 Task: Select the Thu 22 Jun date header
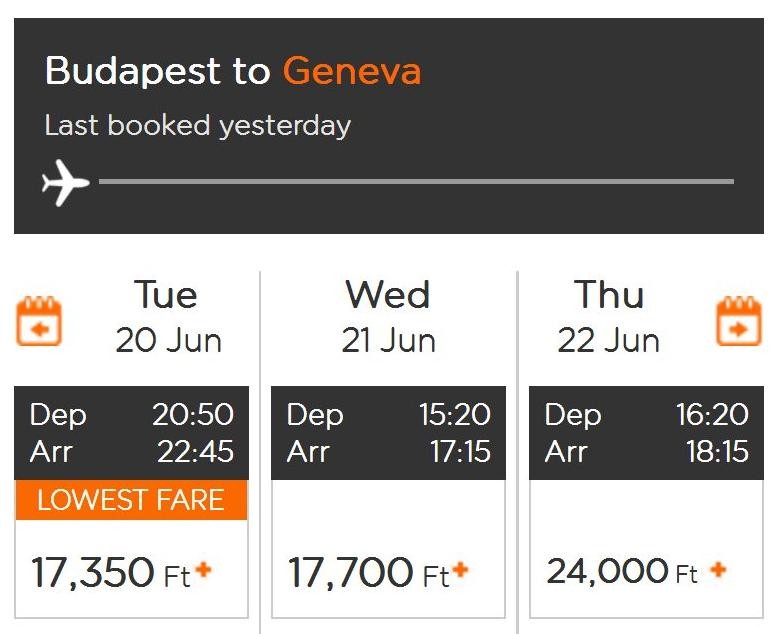point(608,317)
